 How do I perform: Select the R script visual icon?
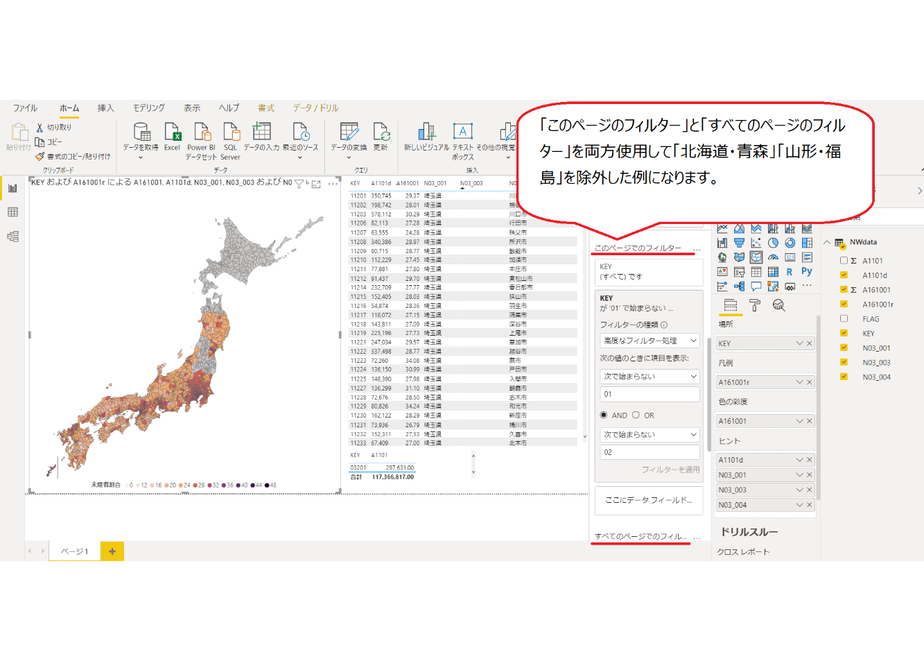pos(790,272)
